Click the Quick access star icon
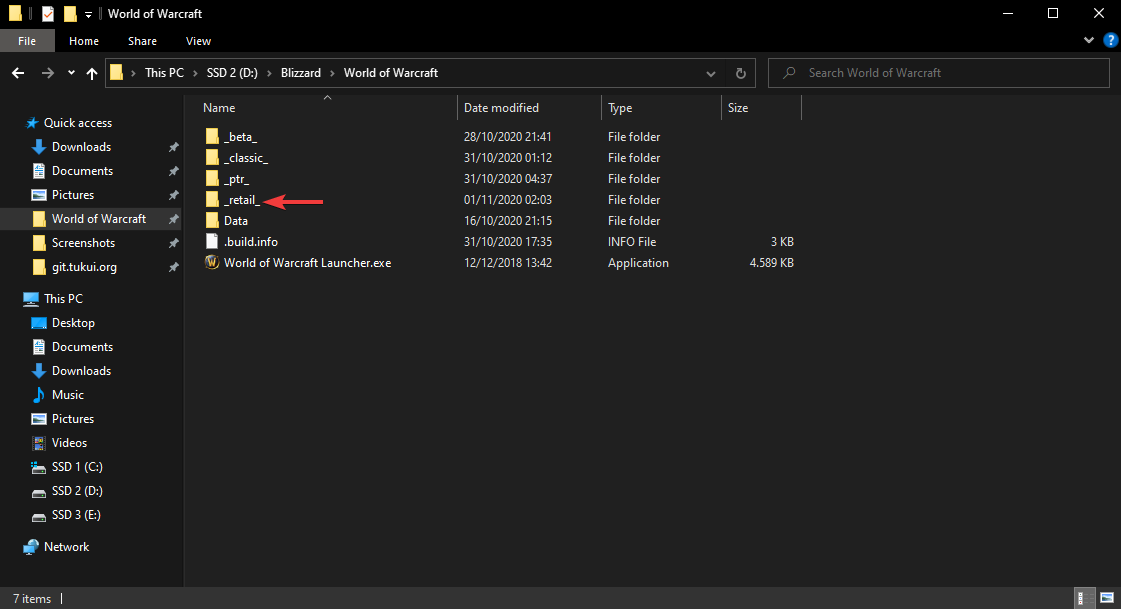The image size is (1121, 609). [x=31, y=123]
